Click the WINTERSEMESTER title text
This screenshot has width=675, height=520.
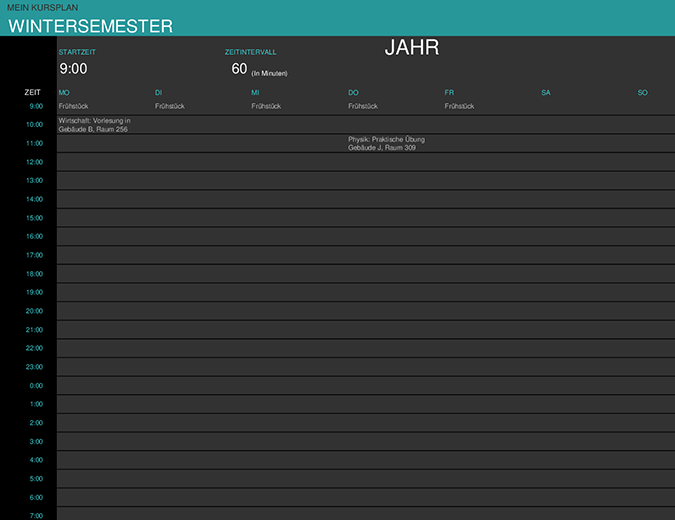pyautogui.click(x=90, y=27)
